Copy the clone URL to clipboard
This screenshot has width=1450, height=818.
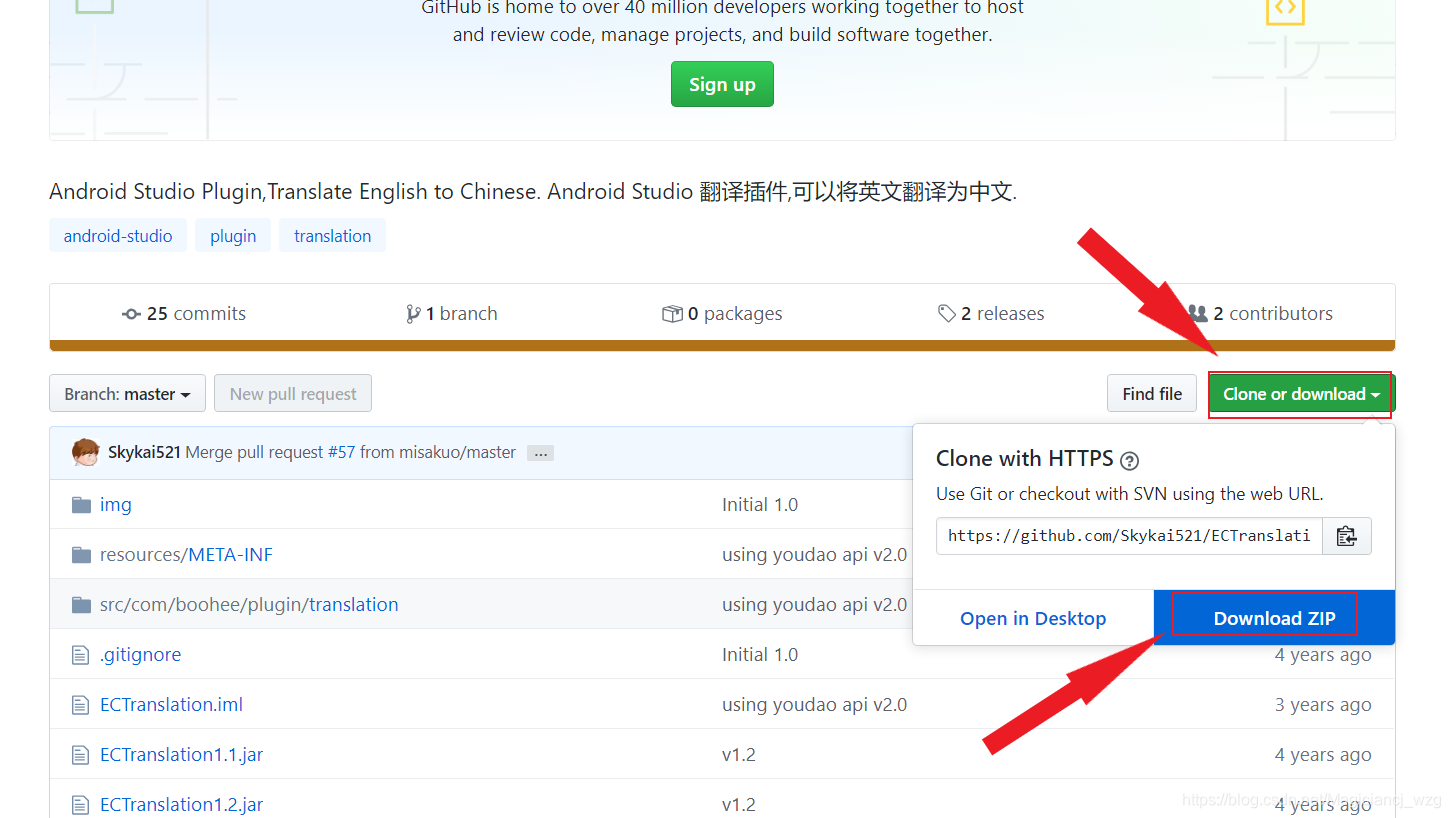[1347, 536]
